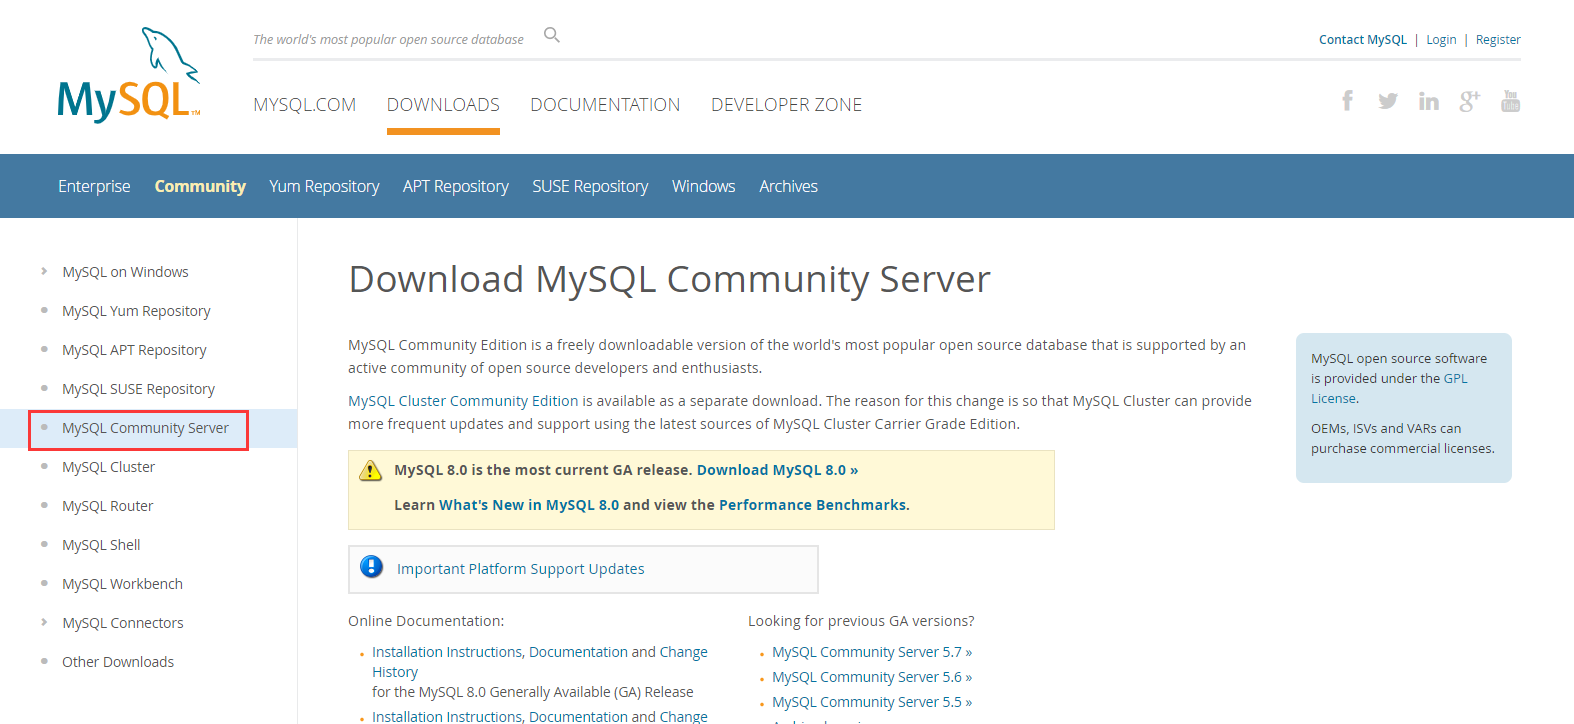Go to DEVELOPER ZONE tab

coord(786,105)
